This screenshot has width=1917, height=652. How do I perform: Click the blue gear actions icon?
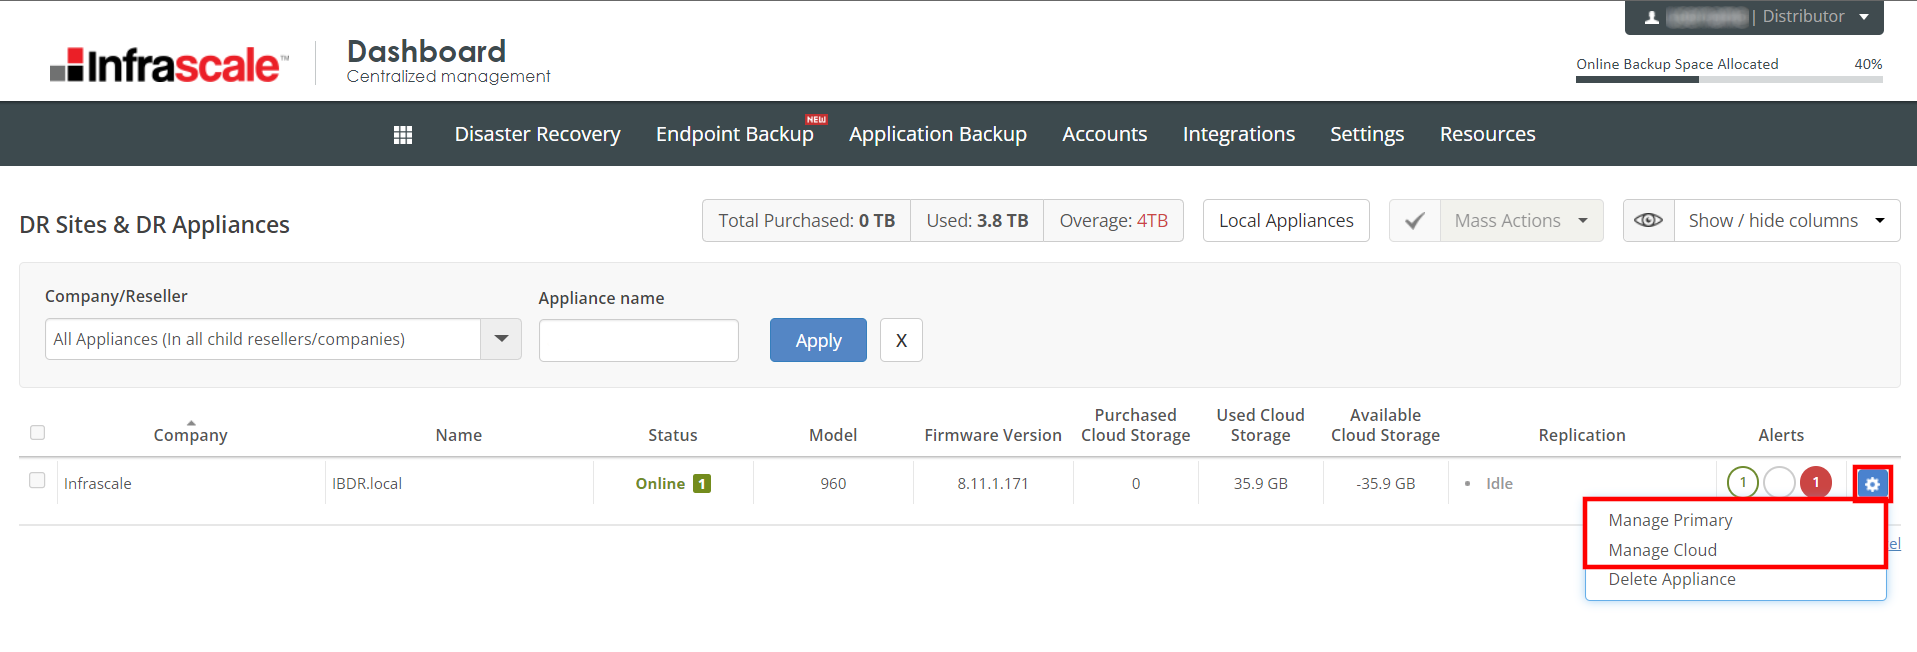(1872, 484)
